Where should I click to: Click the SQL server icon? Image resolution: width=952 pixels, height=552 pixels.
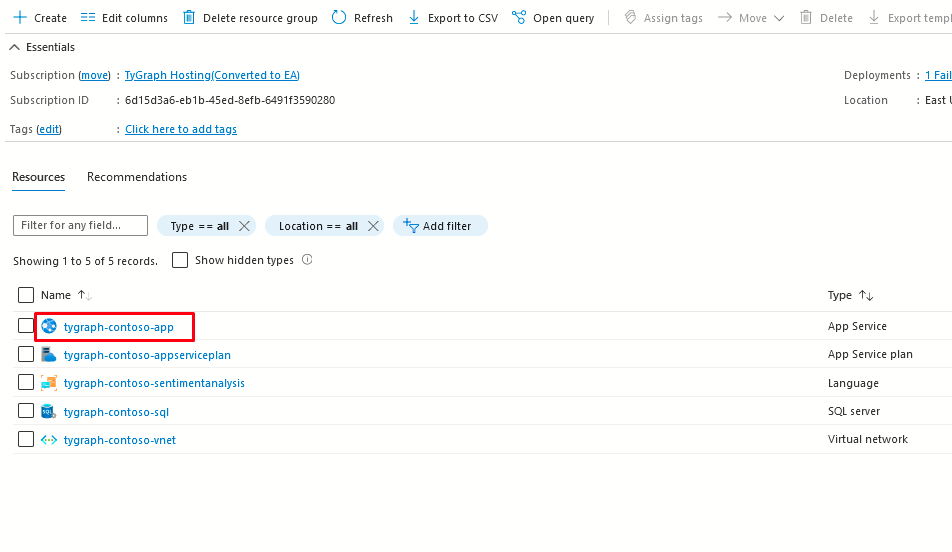(49, 412)
